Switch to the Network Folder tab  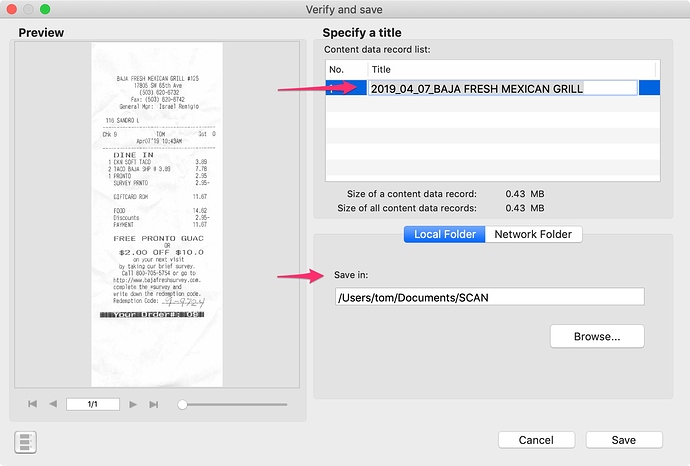pos(533,234)
